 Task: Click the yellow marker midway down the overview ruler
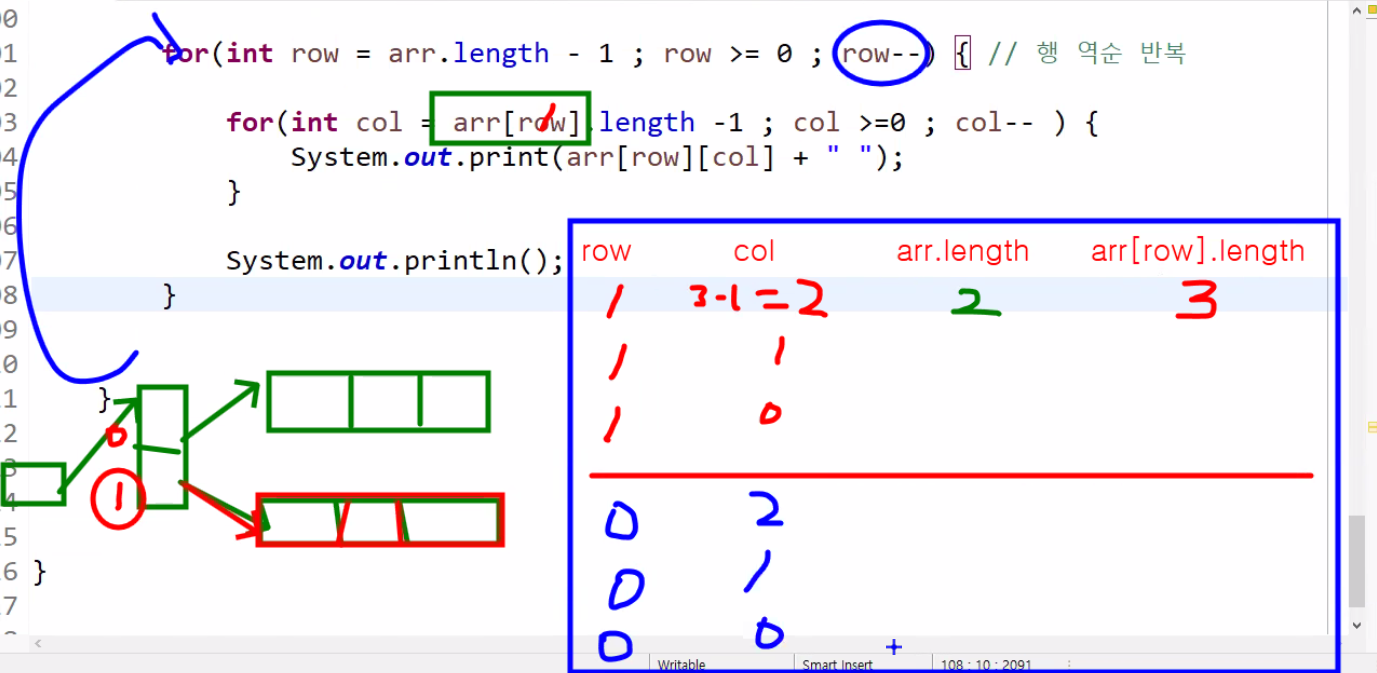click(1371, 427)
